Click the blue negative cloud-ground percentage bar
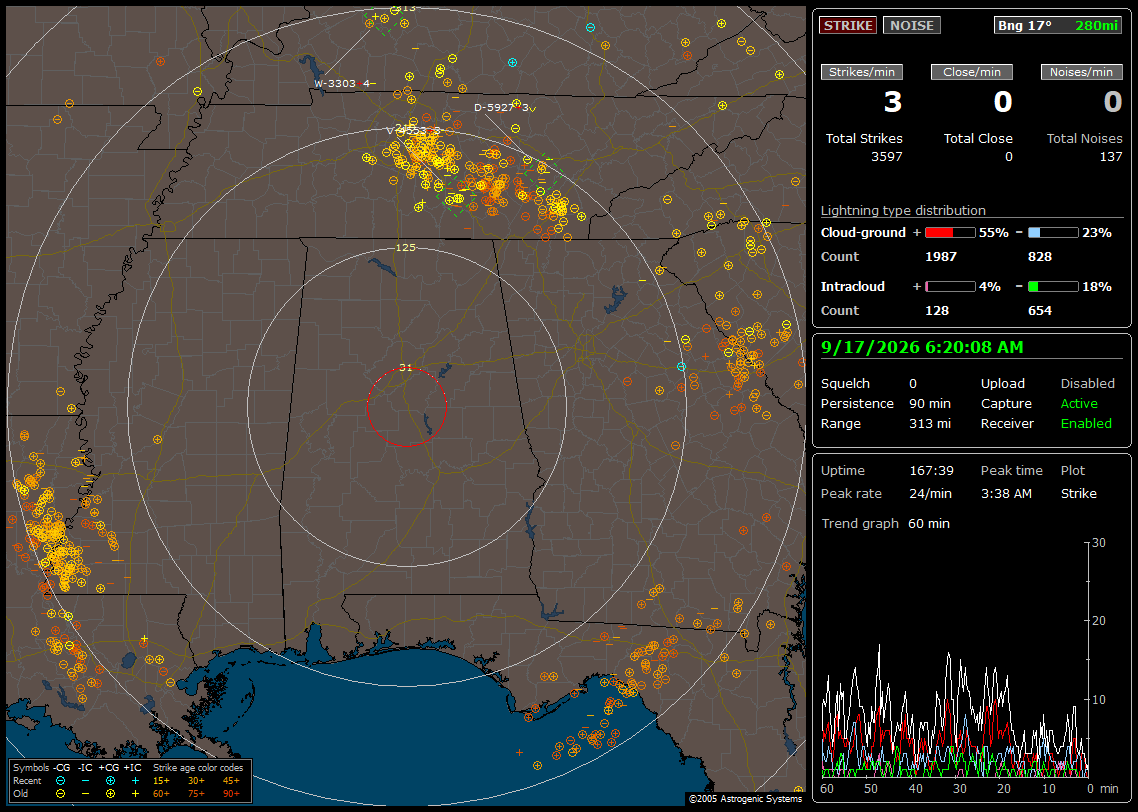This screenshot has height=812, width=1138. pyautogui.click(x=1053, y=233)
